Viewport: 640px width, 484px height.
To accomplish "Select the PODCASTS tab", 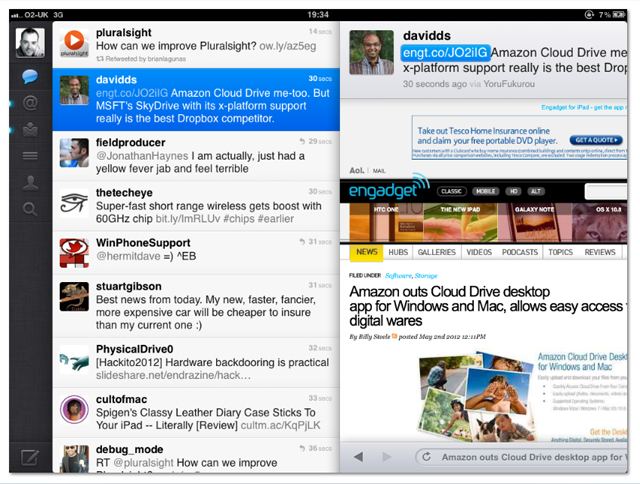I will [520, 252].
